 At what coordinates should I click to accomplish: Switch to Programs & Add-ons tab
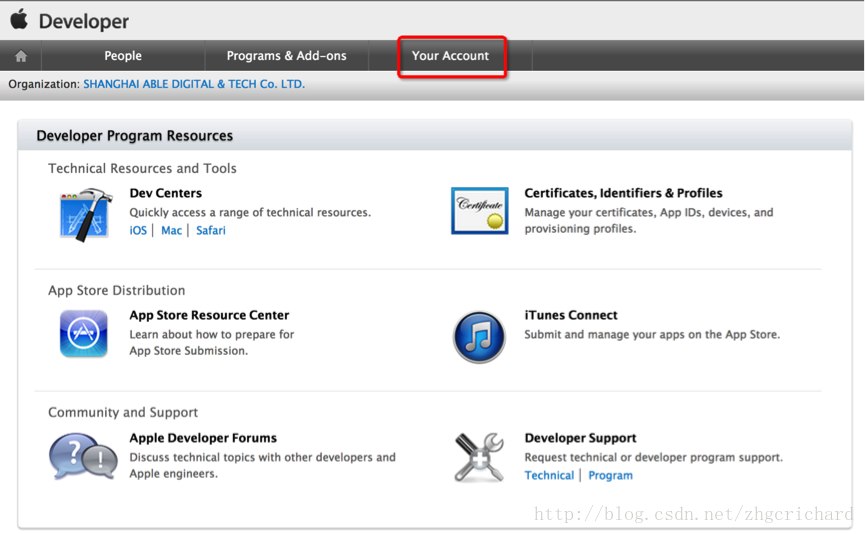click(286, 56)
